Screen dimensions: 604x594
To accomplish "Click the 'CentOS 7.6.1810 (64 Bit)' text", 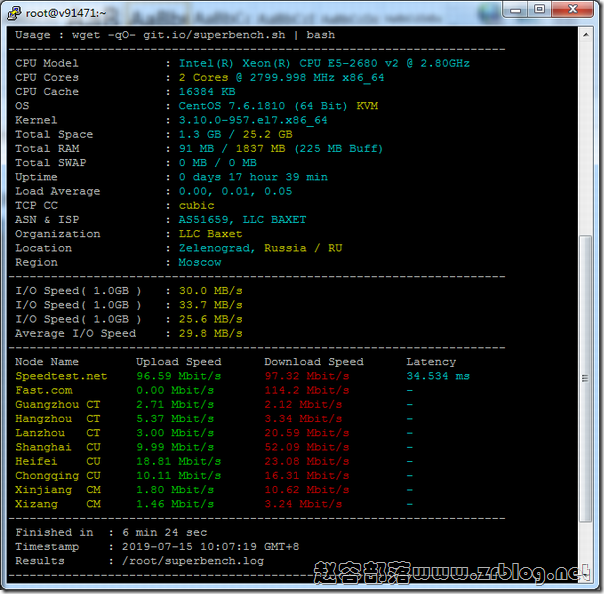I will (x=263, y=106).
